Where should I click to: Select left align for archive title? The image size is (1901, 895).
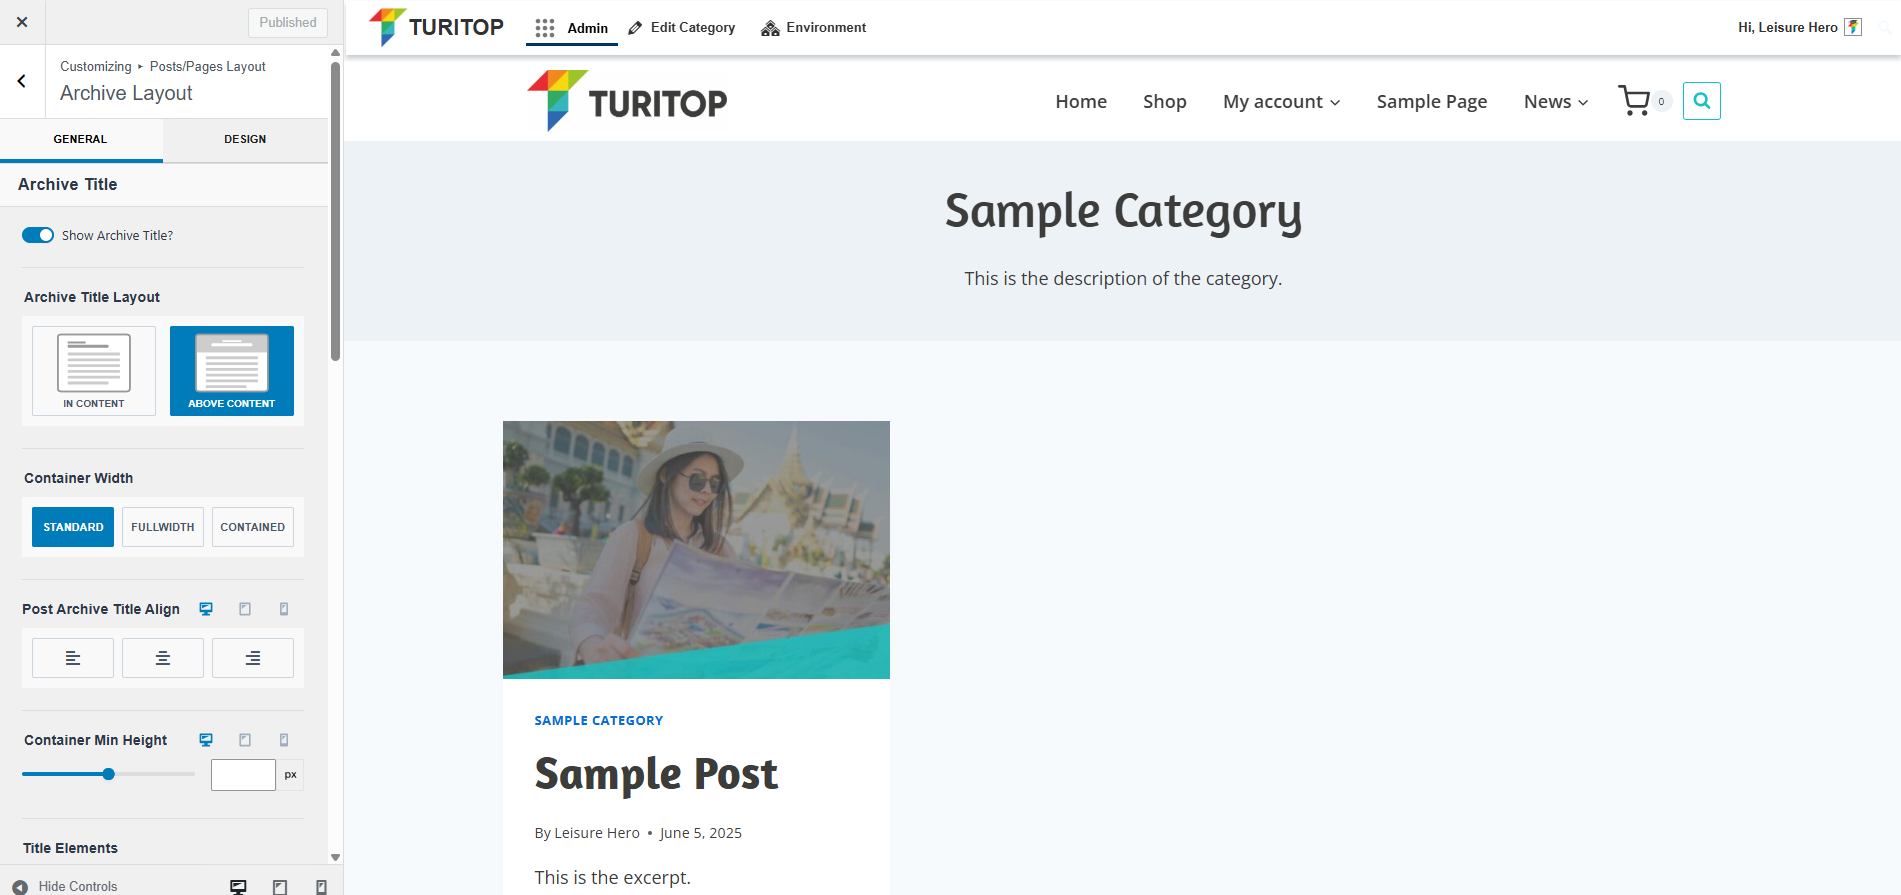[x=73, y=658]
